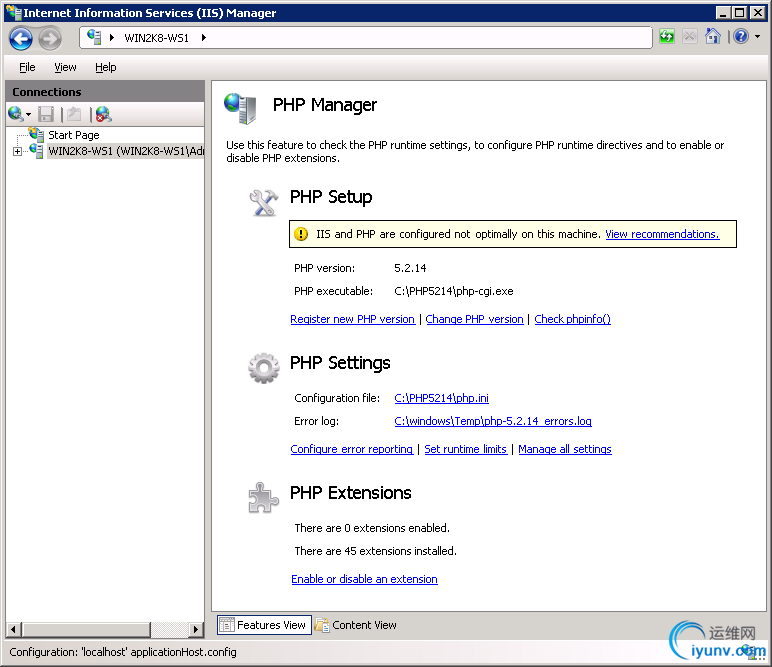This screenshot has width=772, height=667.
Task: Click the PHP Manager server globe icon
Action: coord(240,108)
